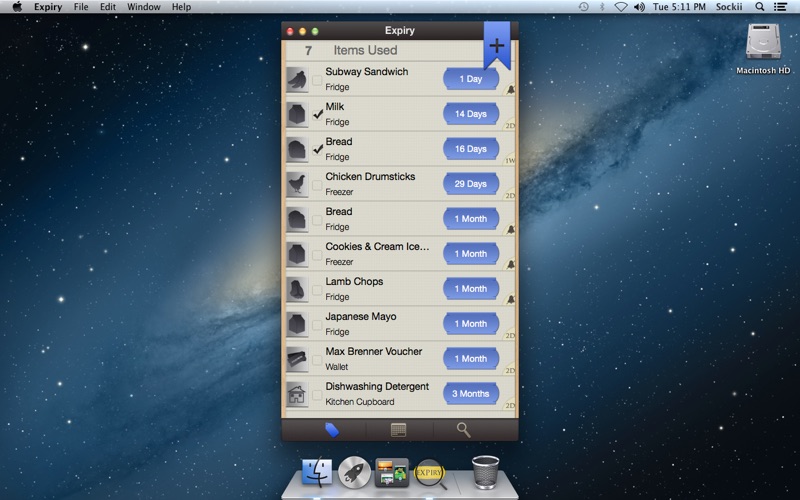The width and height of the screenshot is (800, 500).
Task: Open the Expiry application menu
Action: click(x=48, y=7)
